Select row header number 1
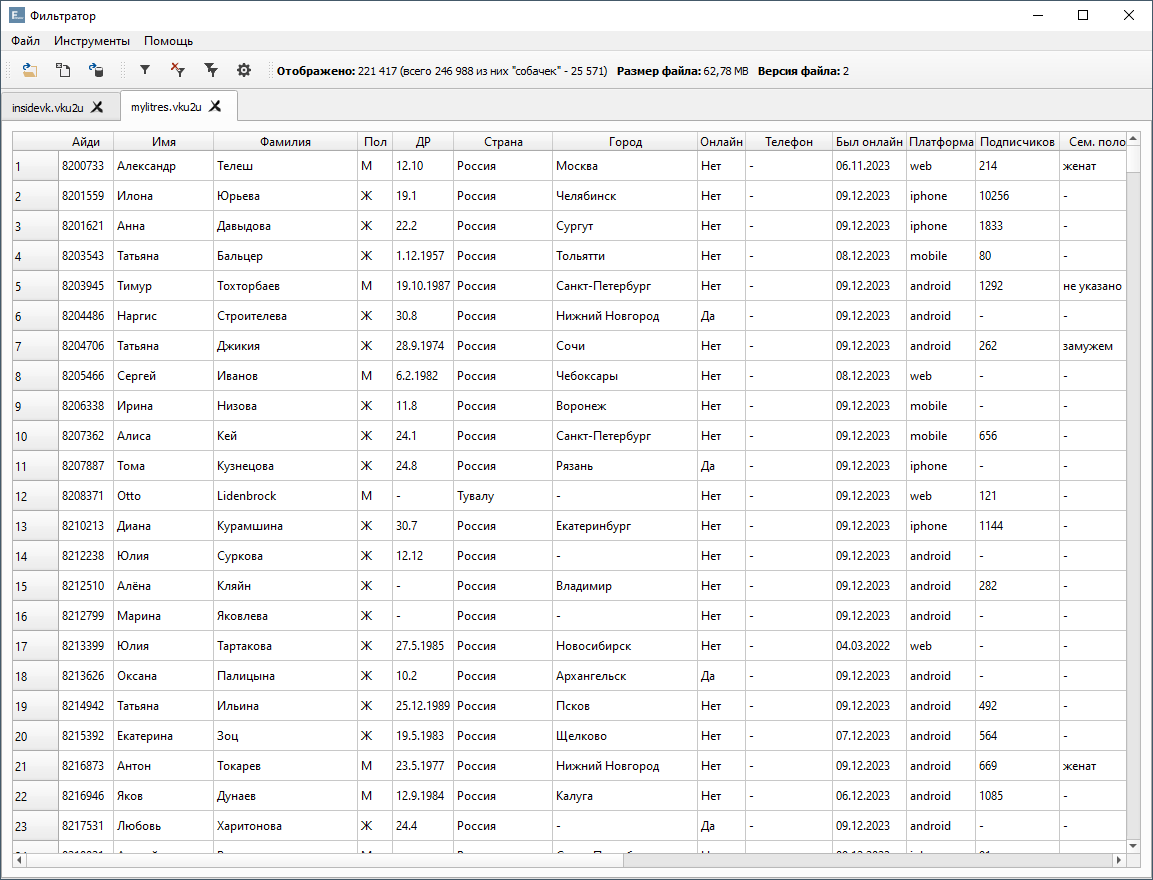The height and width of the screenshot is (880, 1153). pyautogui.click(x=35, y=166)
